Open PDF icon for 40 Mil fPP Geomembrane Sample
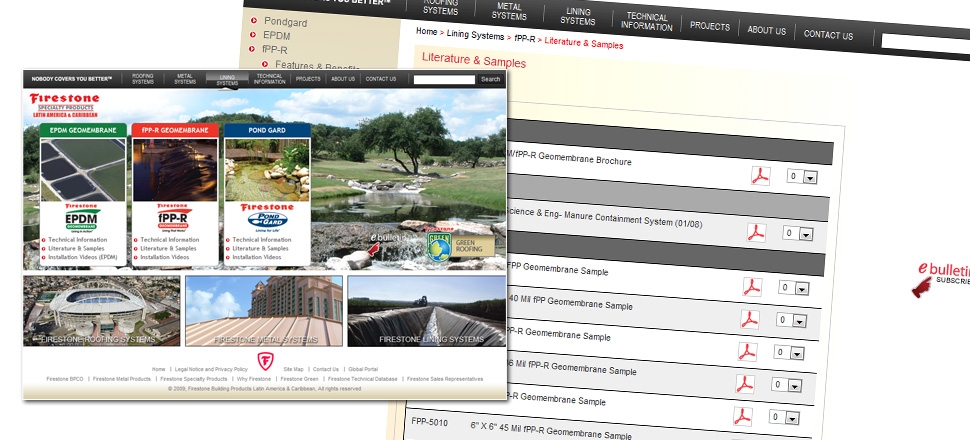The width and height of the screenshot is (970, 440). point(749,319)
